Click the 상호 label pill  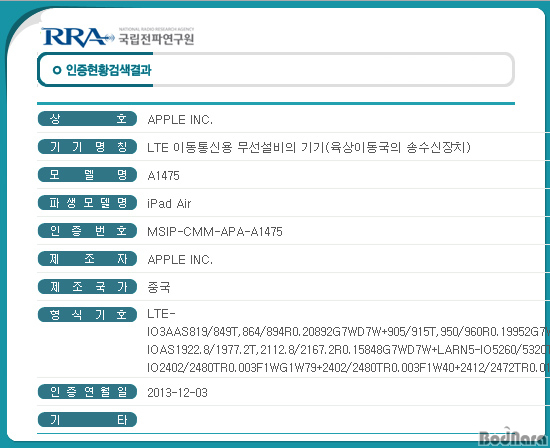[87, 119]
